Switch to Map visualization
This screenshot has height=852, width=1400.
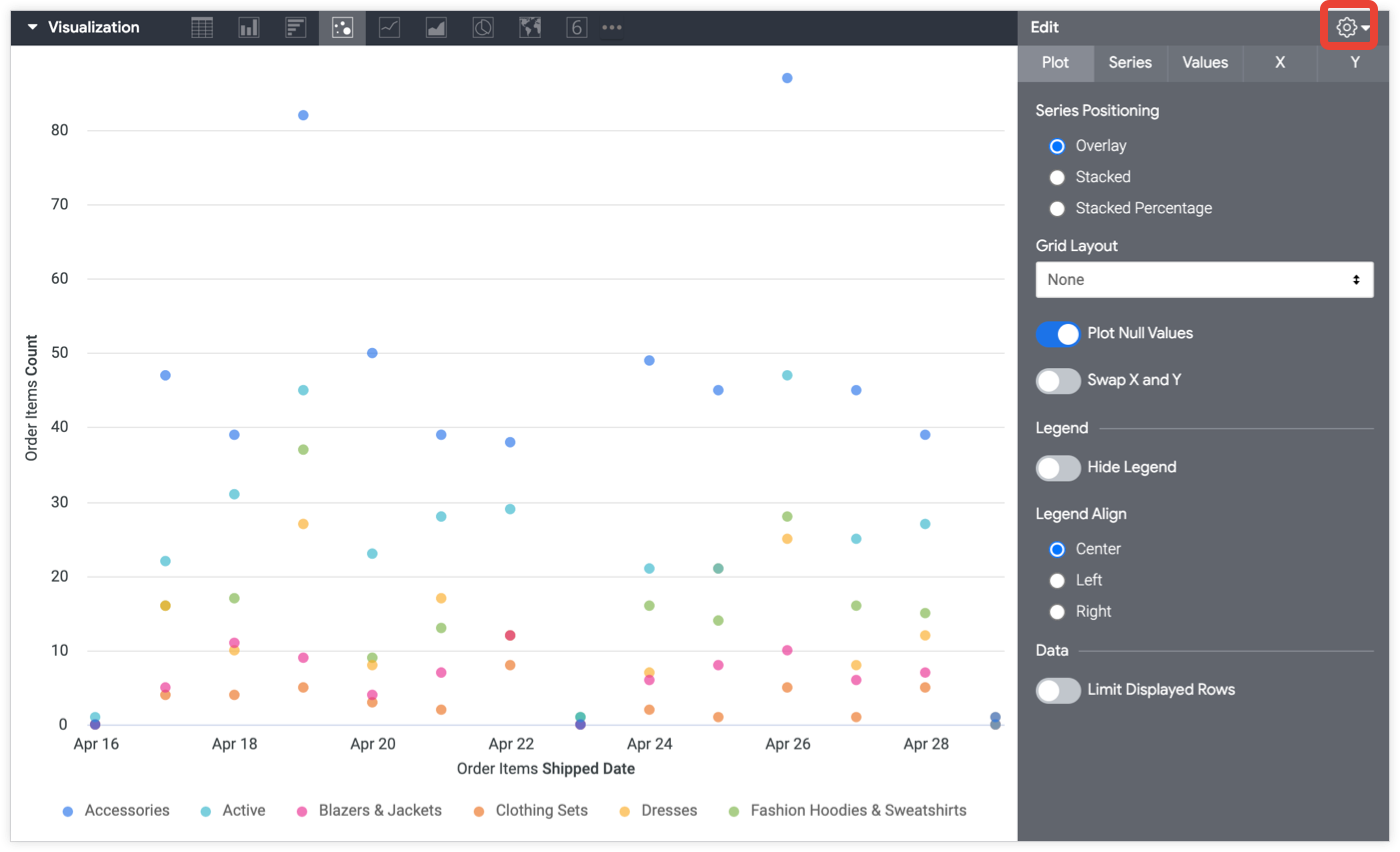pos(530,28)
